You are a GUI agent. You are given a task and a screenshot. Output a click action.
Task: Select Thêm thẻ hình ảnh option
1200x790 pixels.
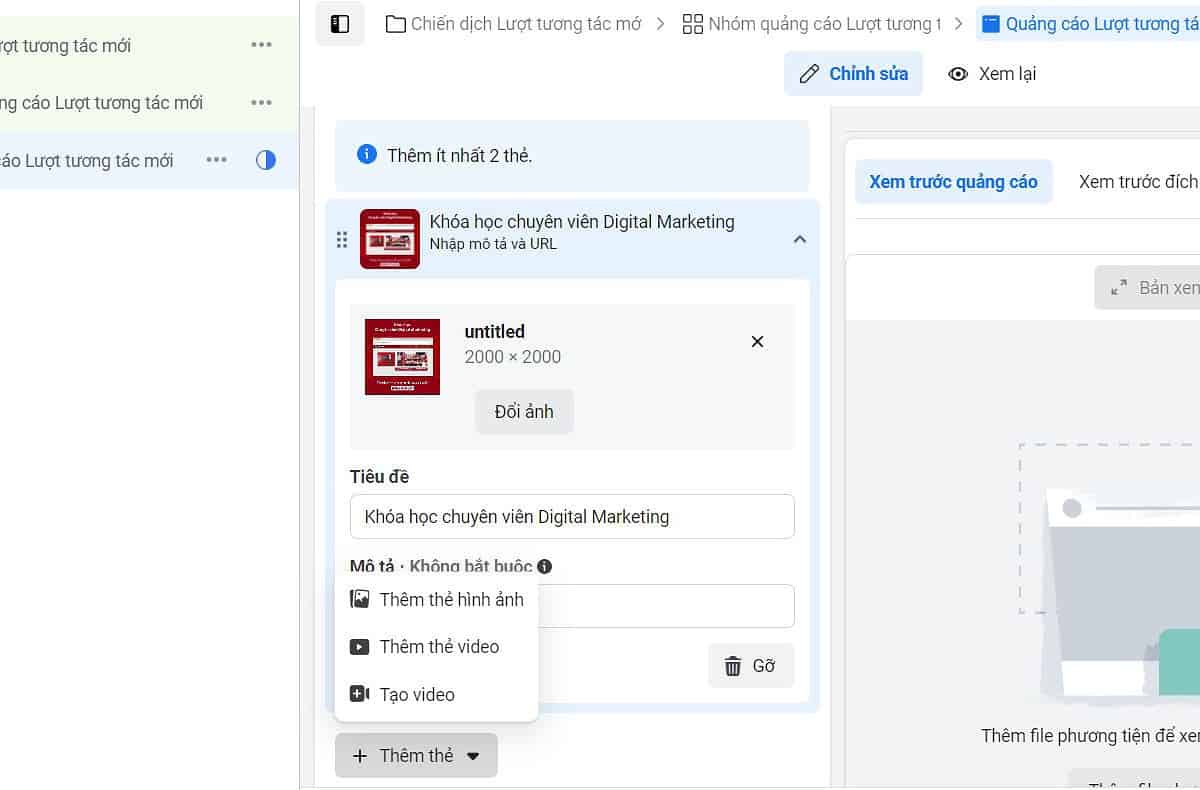click(437, 599)
